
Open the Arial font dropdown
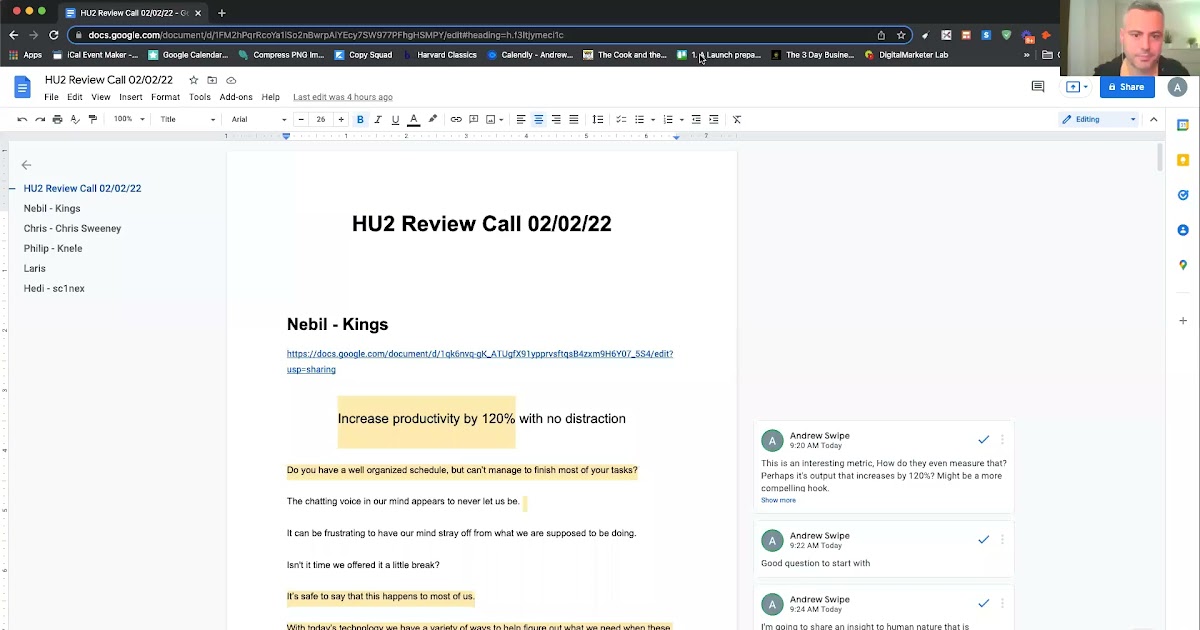(258, 119)
